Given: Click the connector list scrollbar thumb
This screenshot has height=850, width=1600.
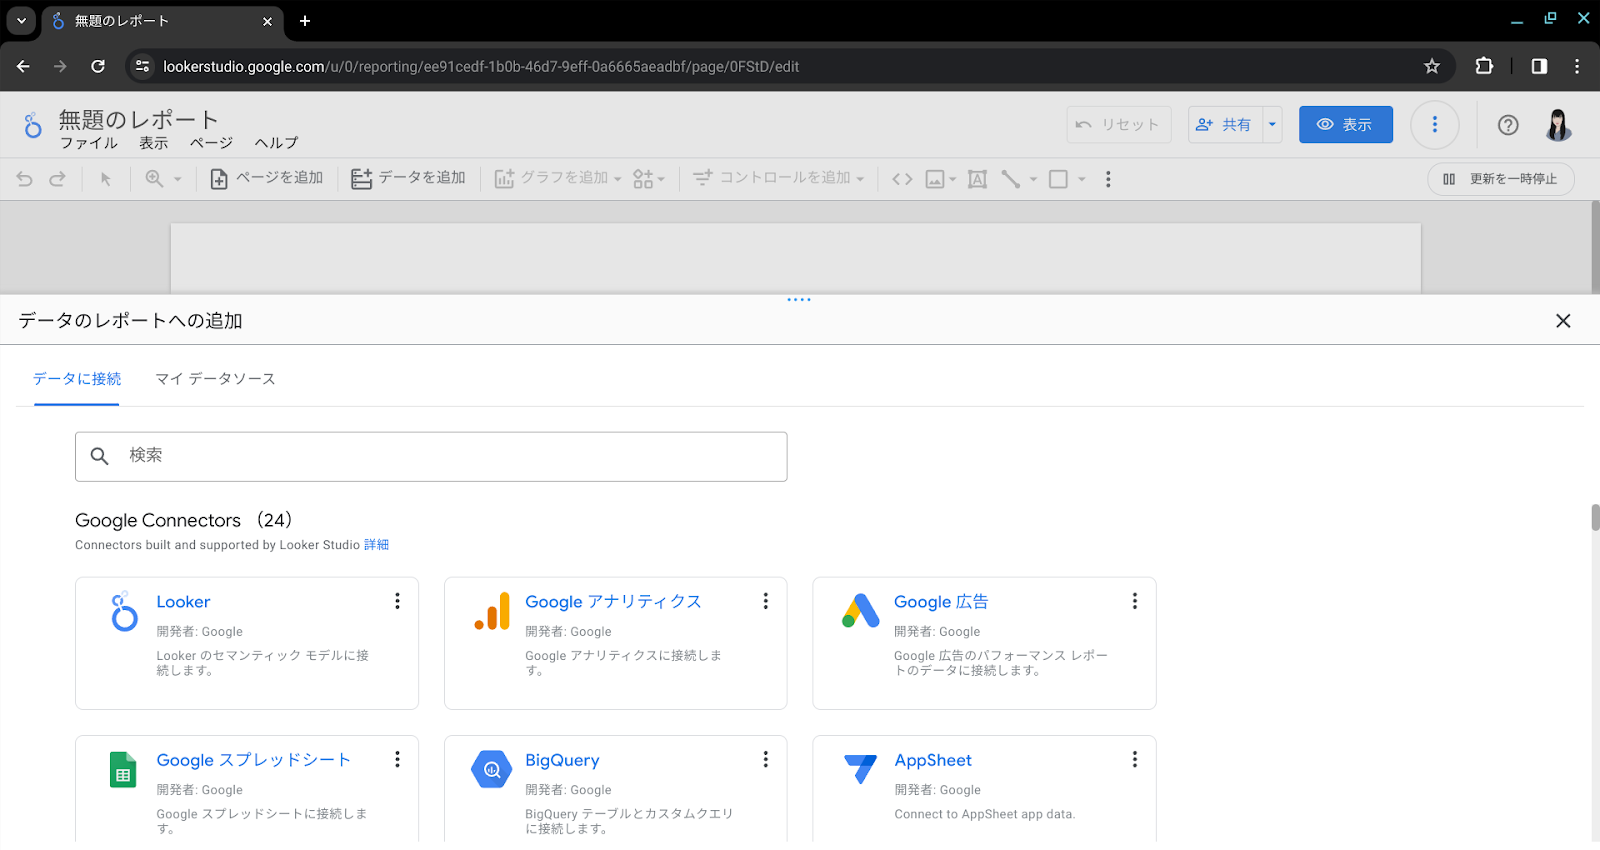Looking at the screenshot, I should [1595, 518].
